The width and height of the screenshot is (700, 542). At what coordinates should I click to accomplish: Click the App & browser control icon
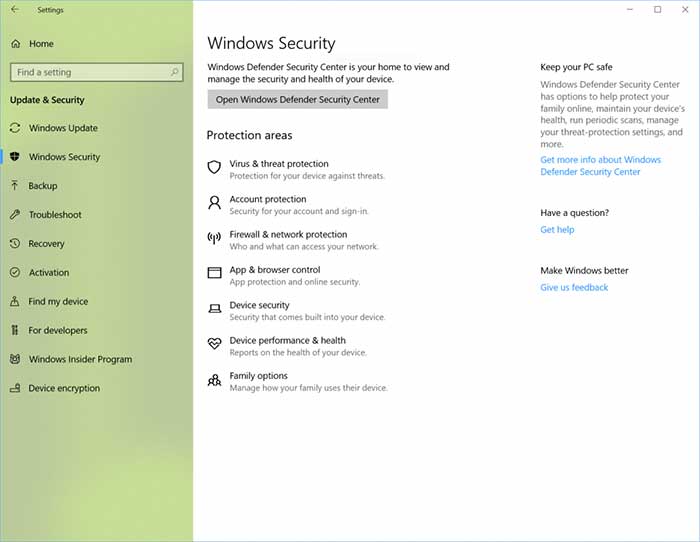tap(214, 273)
